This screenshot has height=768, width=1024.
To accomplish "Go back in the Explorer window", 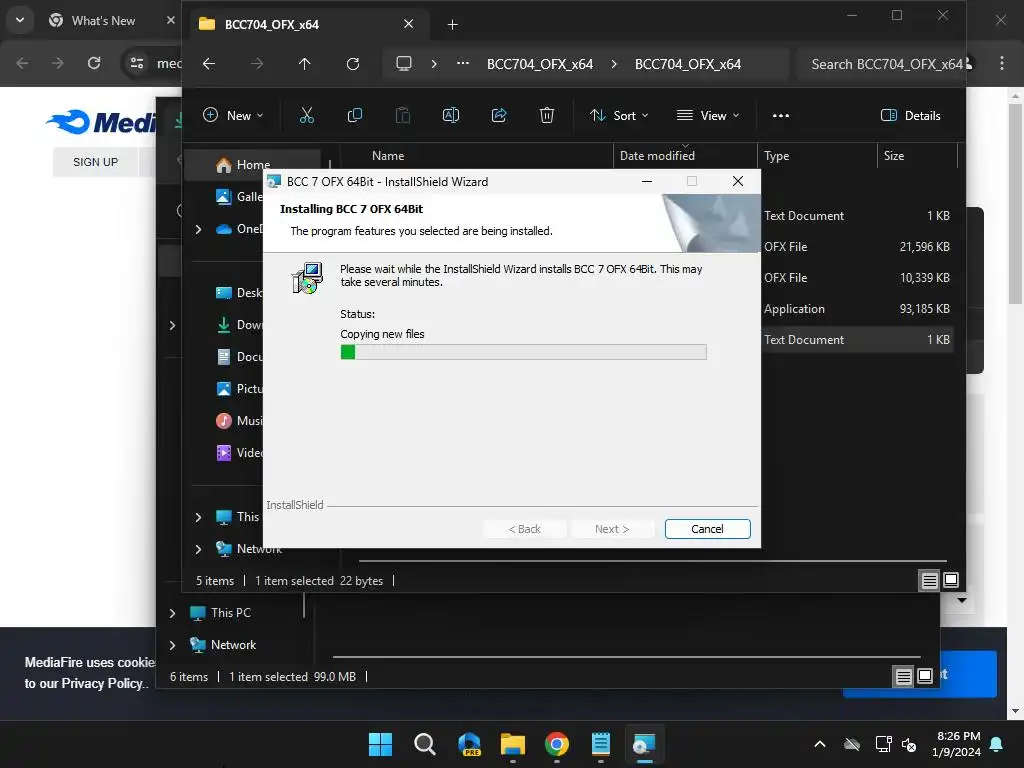I will point(209,64).
